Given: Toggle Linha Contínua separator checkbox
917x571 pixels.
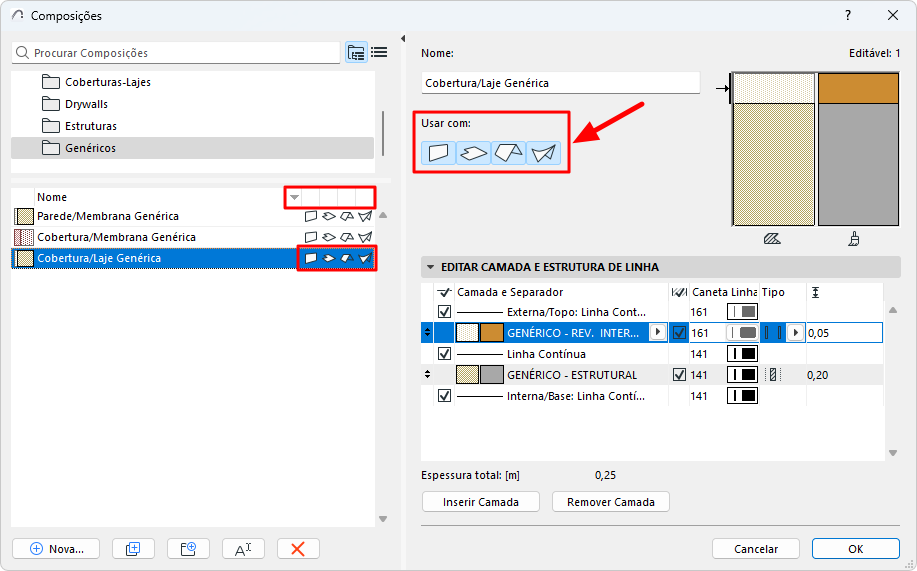Looking at the screenshot, I should [444, 354].
